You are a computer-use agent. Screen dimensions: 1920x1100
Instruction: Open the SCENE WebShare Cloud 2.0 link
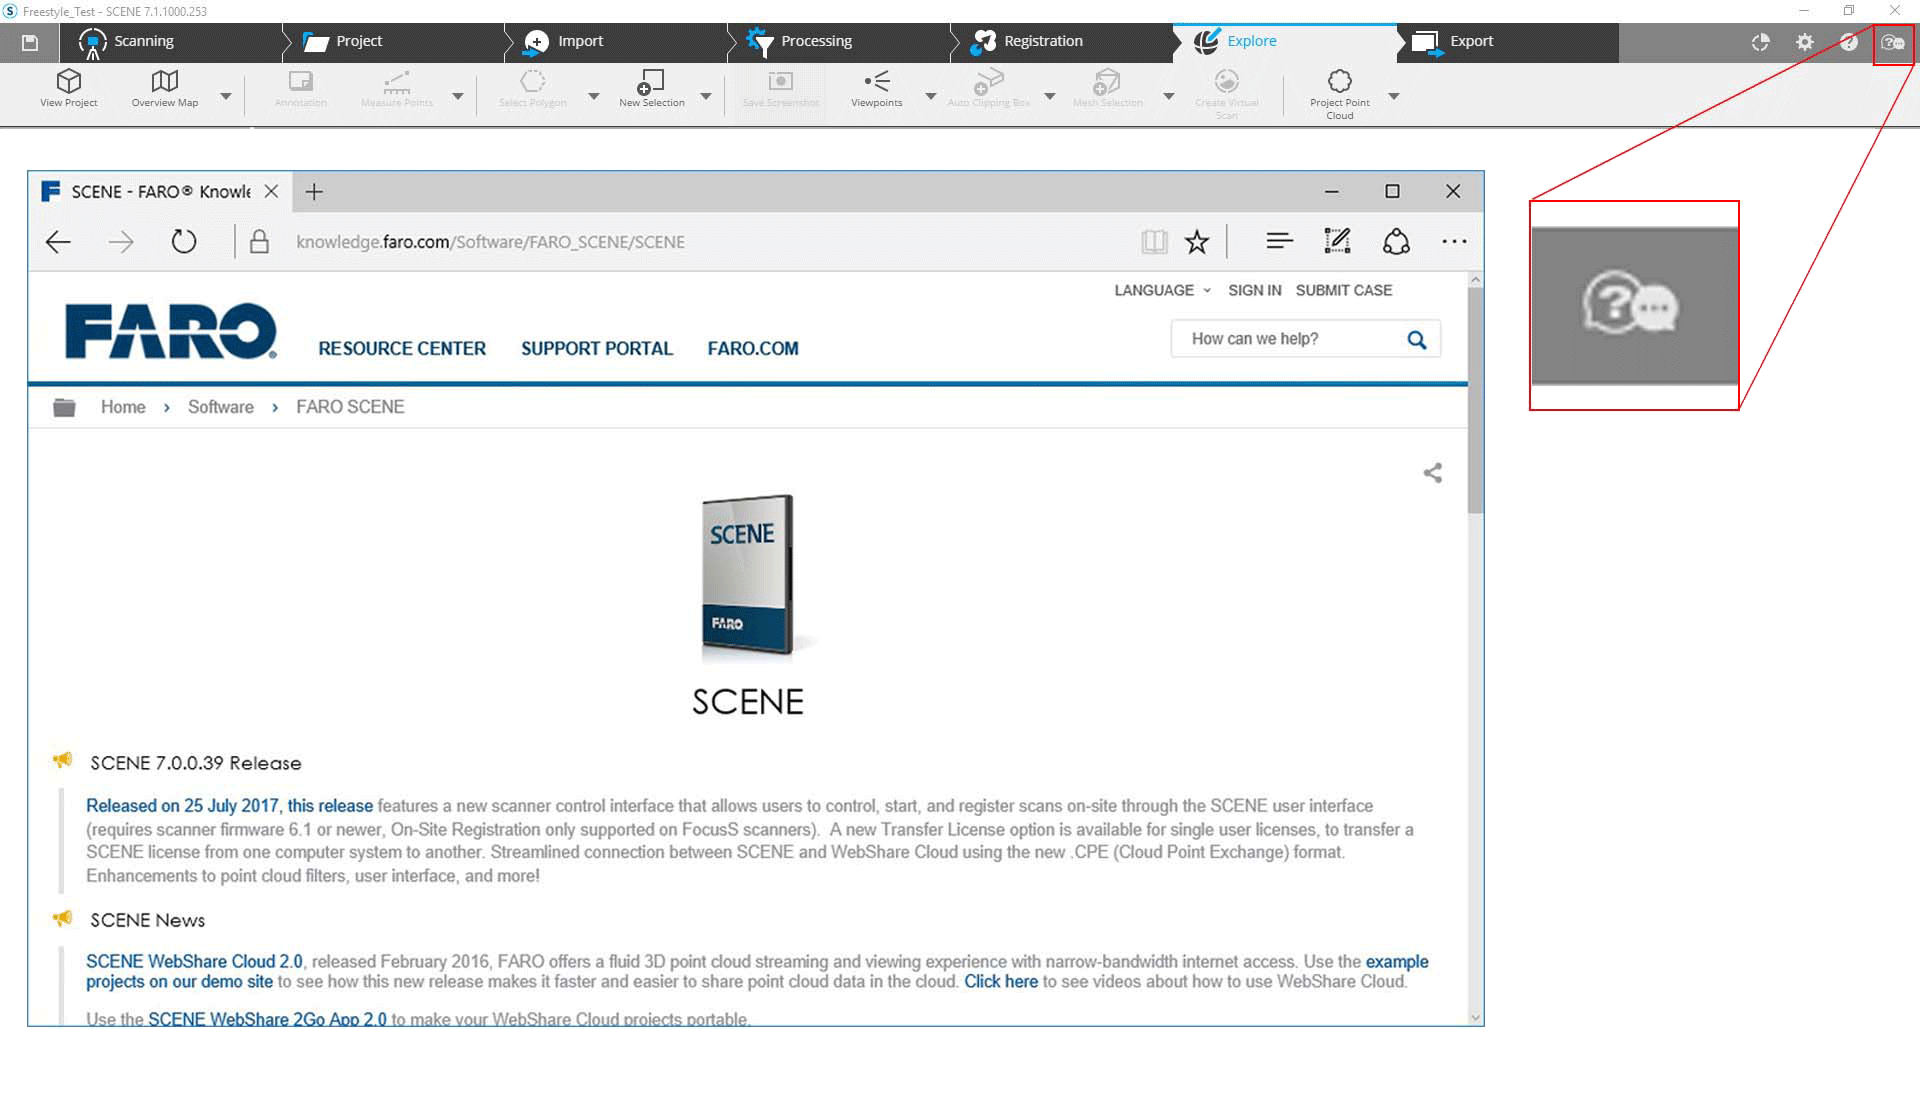point(194,961)
